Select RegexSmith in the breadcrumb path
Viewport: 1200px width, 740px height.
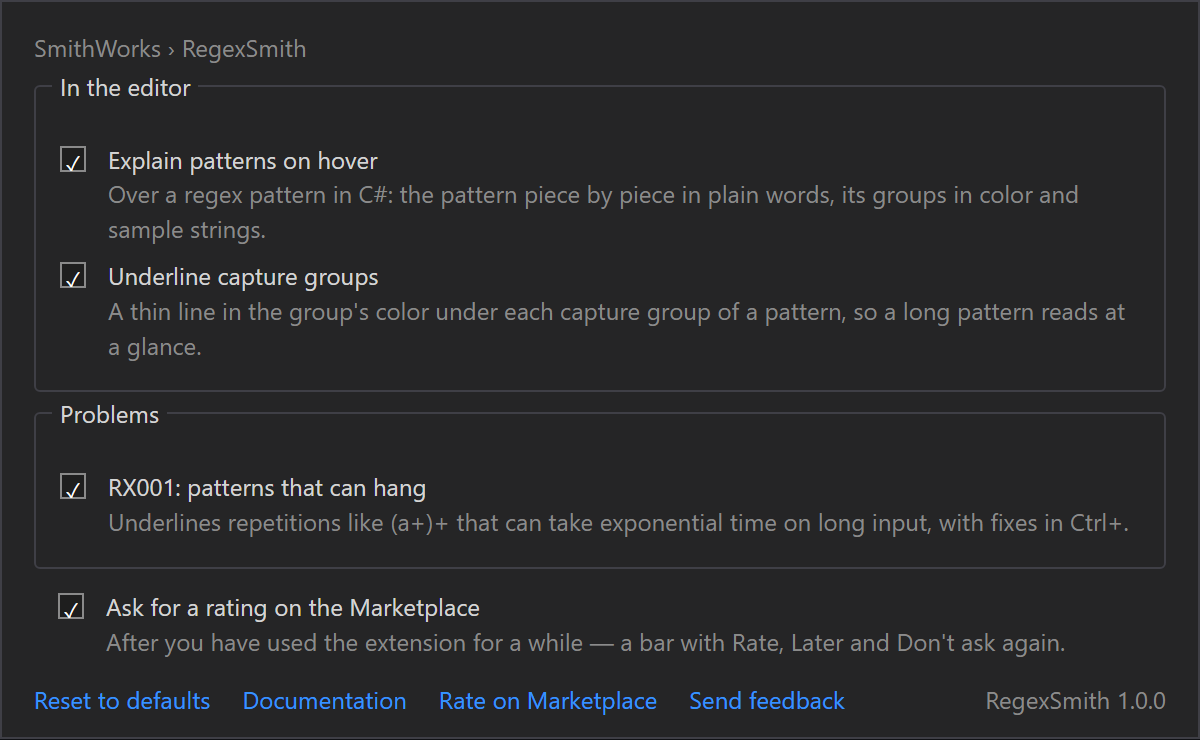tap(244, 49)
